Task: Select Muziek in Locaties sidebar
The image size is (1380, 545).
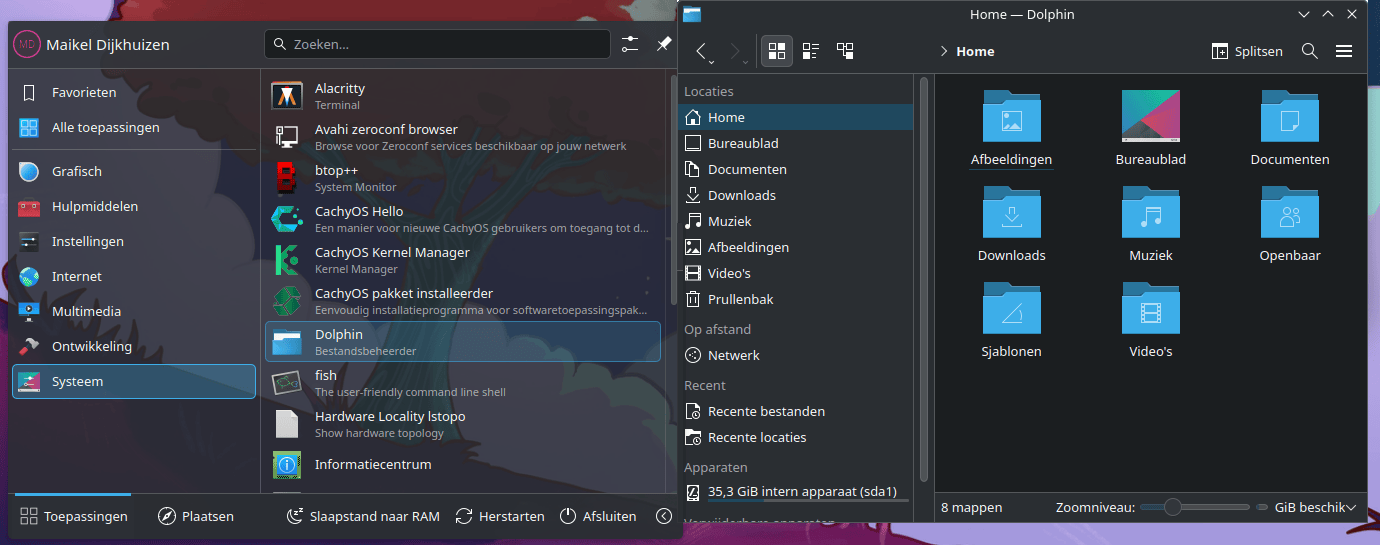Action: tap(796, 221)
